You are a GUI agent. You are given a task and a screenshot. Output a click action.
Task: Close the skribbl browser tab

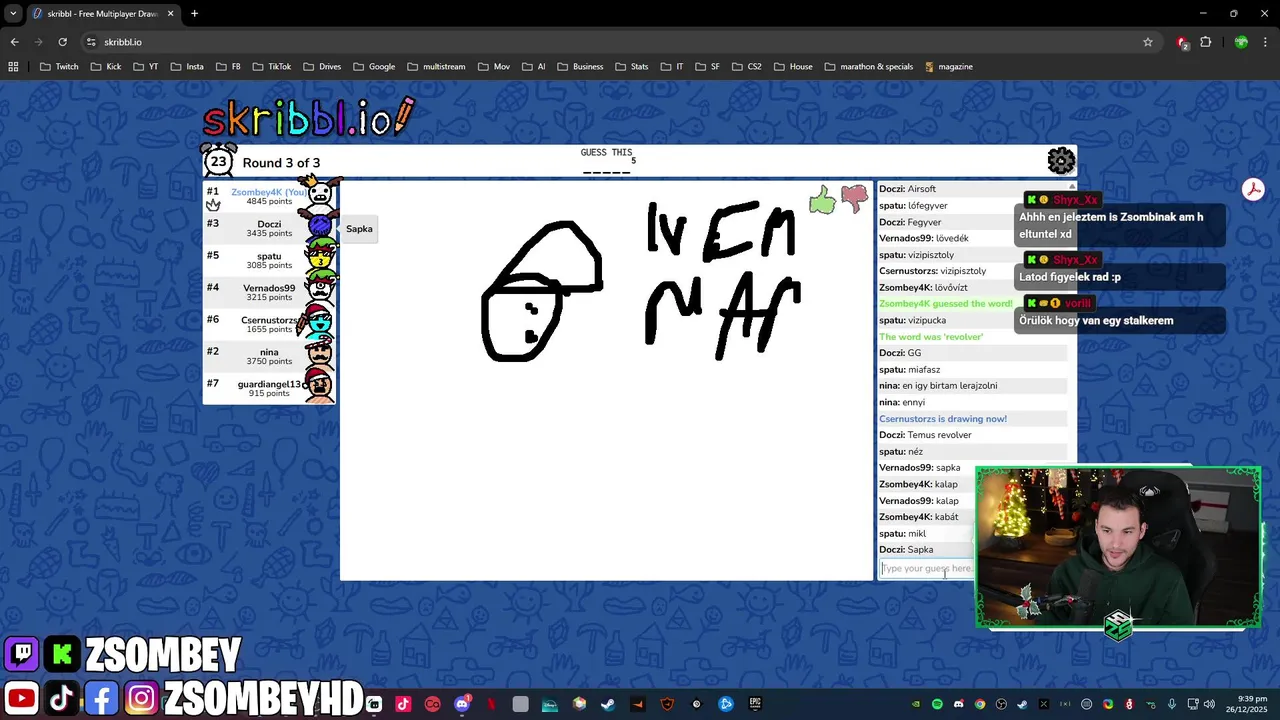point(171,14)
